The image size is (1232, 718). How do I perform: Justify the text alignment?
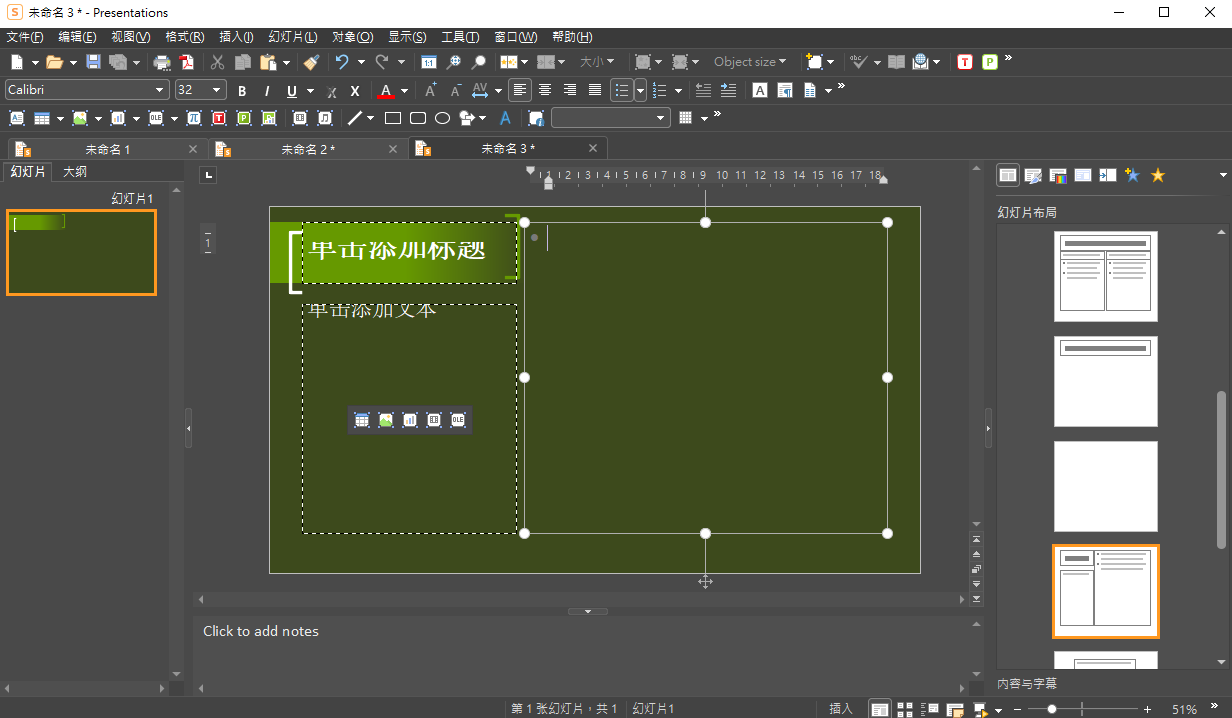pos(595,90)
